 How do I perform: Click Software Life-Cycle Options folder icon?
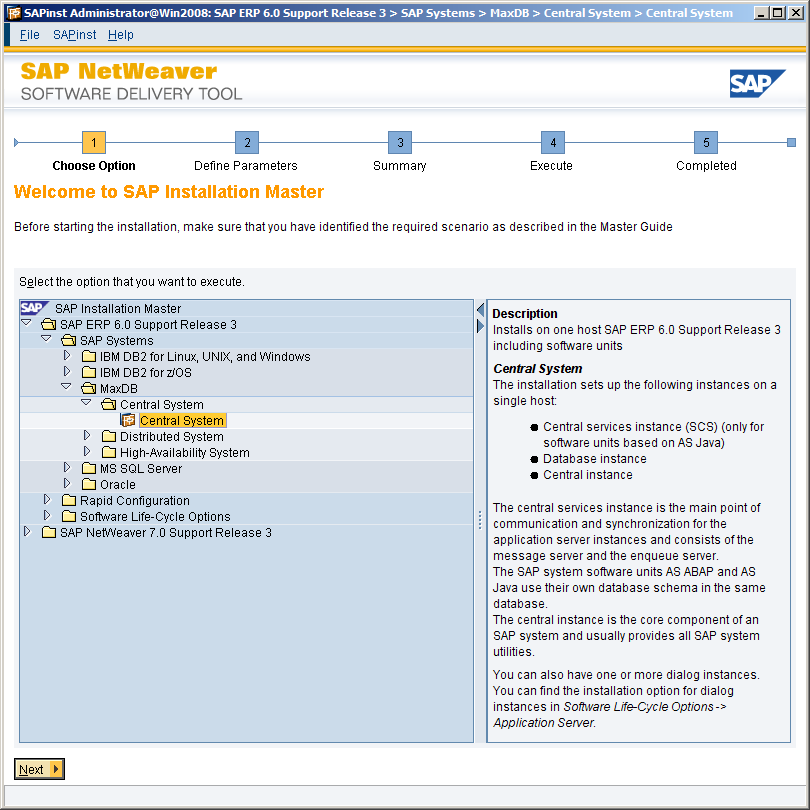[x=69, y=517]
